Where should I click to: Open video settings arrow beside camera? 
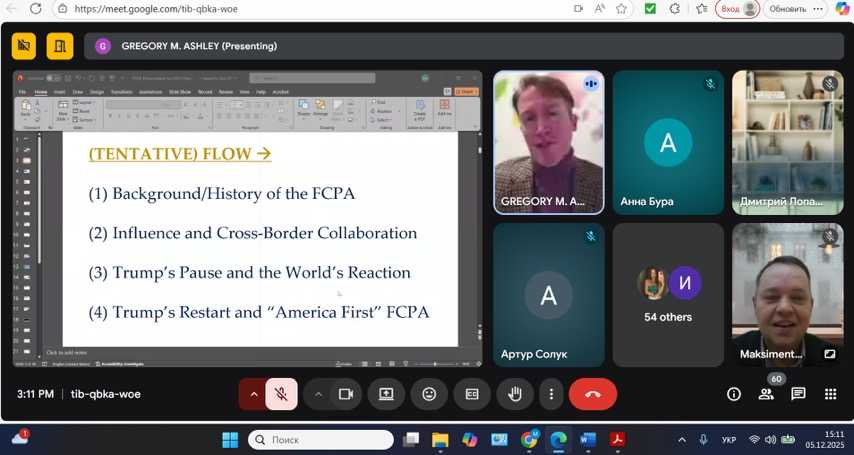[319, 394]
